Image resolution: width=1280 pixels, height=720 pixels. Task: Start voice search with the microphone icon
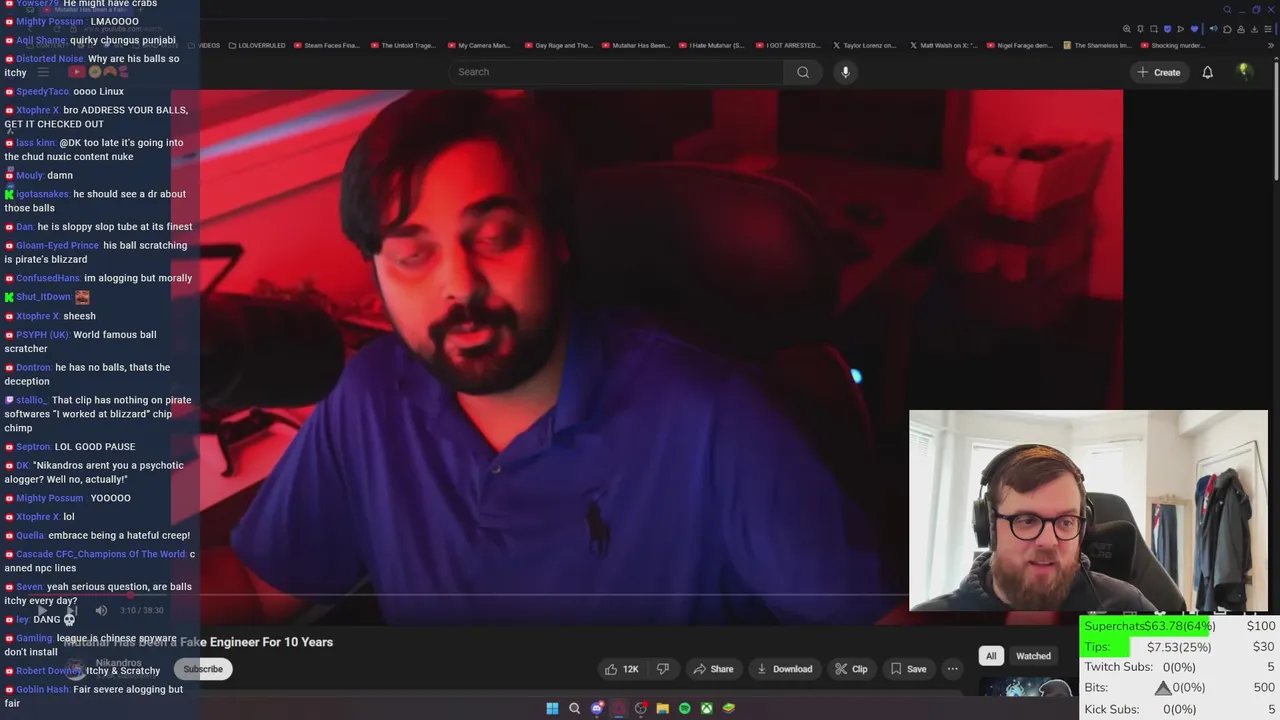click(845, 72)
